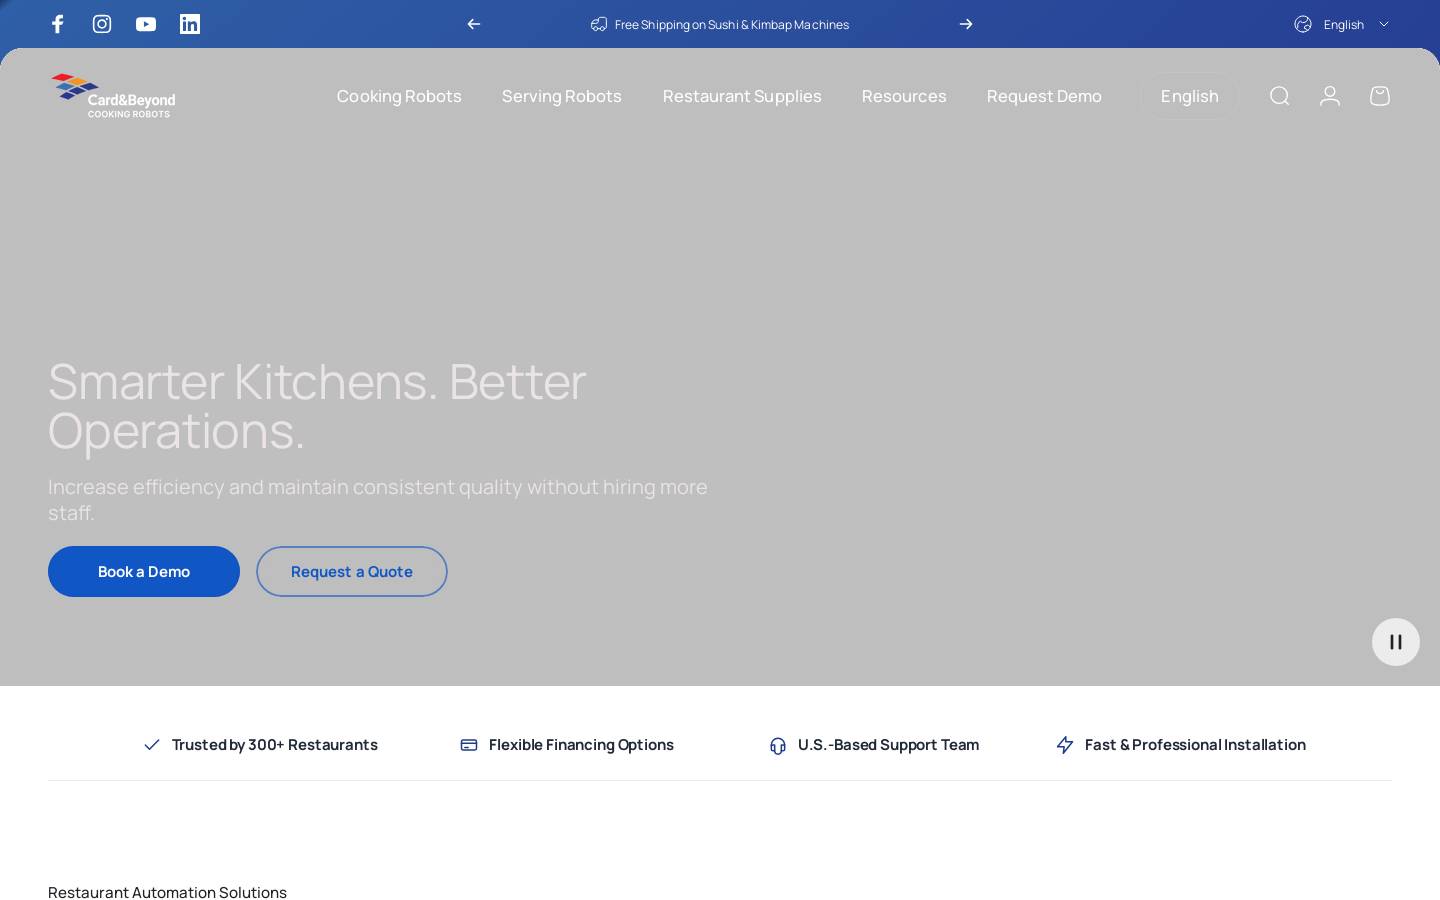The image size is (1440, 900).
Task: Open the Facebook social link
Action: (58, 24)
